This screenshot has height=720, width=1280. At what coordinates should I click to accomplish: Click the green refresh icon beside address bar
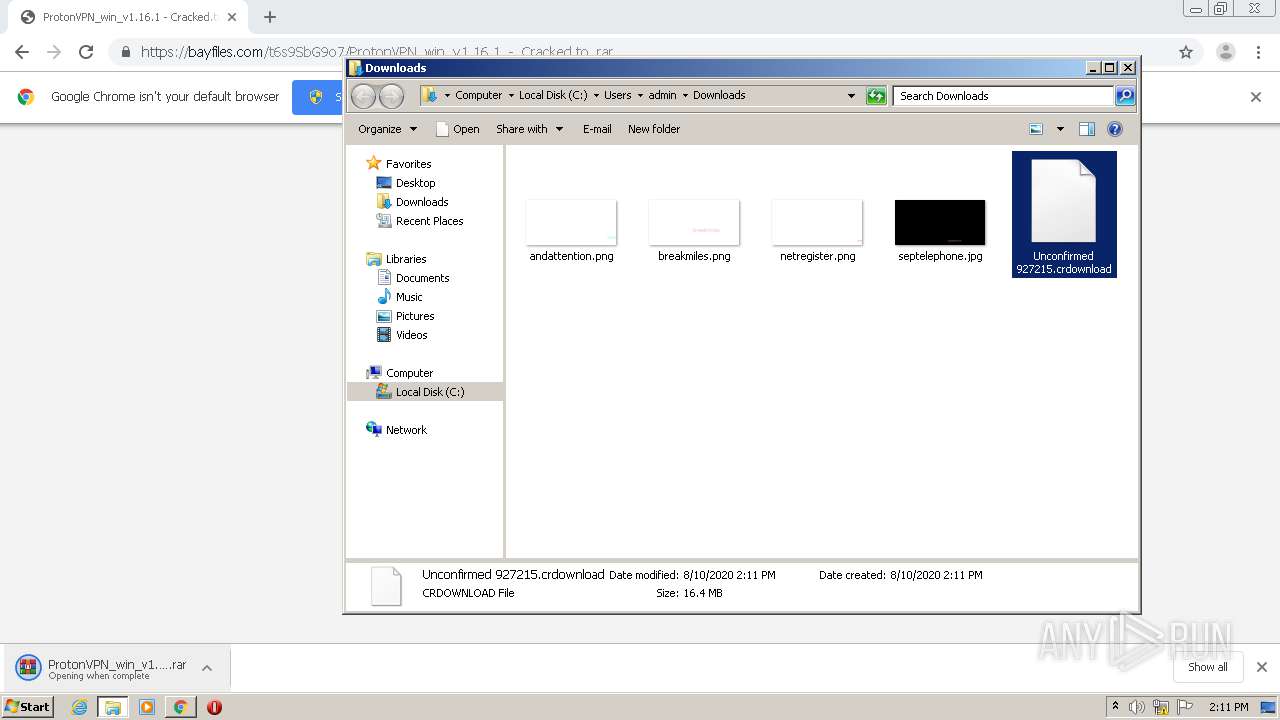(876, 96)
